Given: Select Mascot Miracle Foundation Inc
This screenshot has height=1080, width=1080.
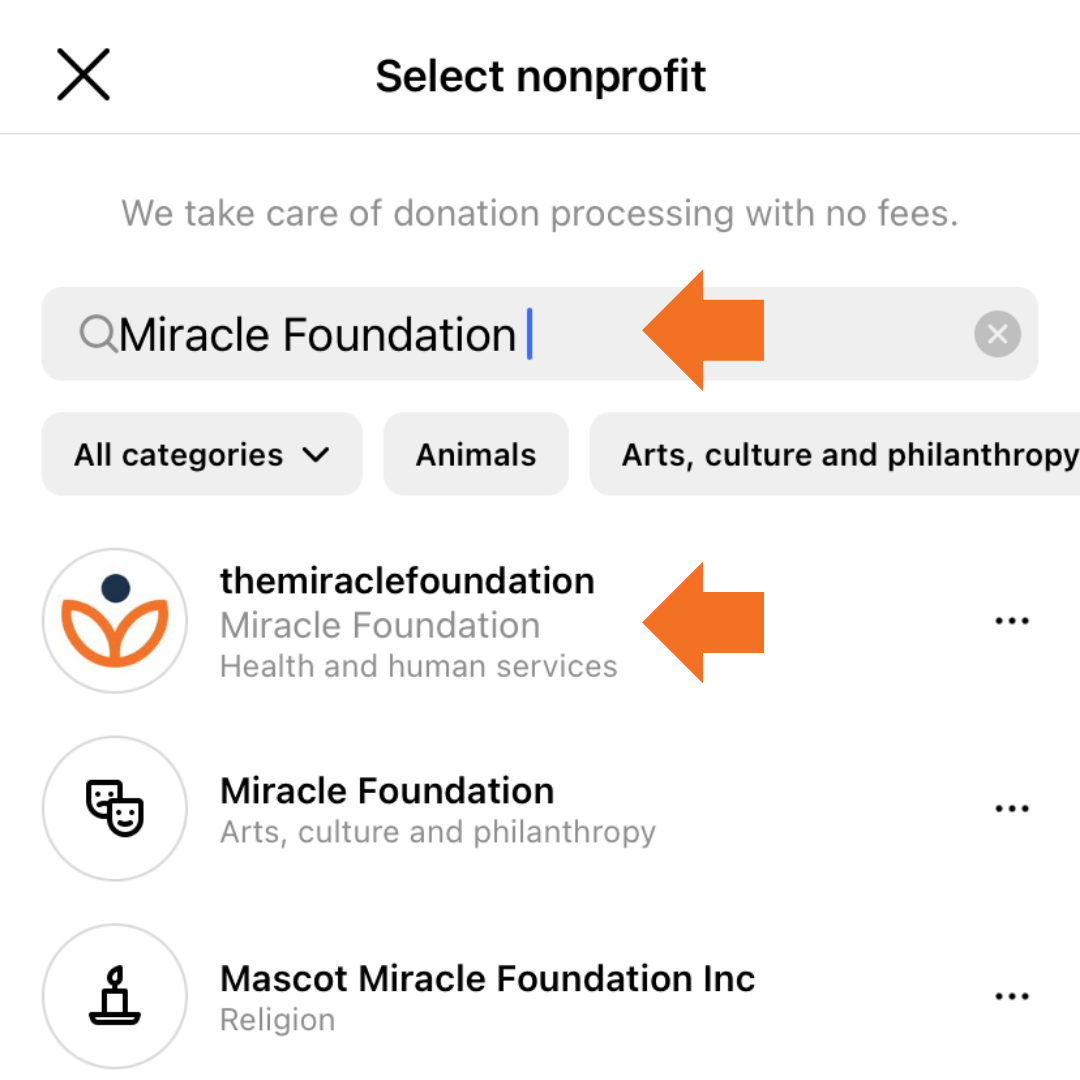Looking at the screenshot, I should (x=487, y=978).
